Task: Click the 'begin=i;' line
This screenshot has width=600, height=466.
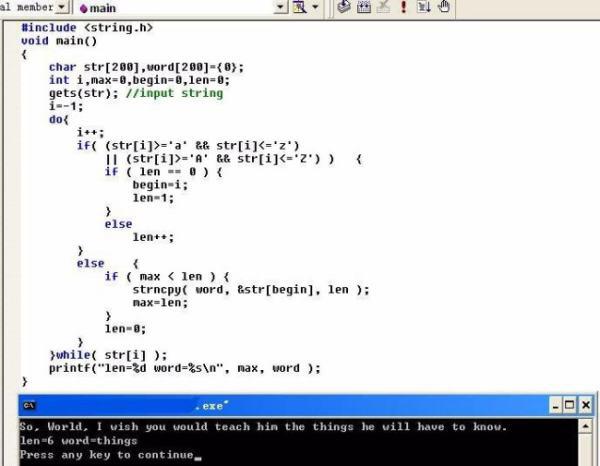Action: tap(160, 185)
